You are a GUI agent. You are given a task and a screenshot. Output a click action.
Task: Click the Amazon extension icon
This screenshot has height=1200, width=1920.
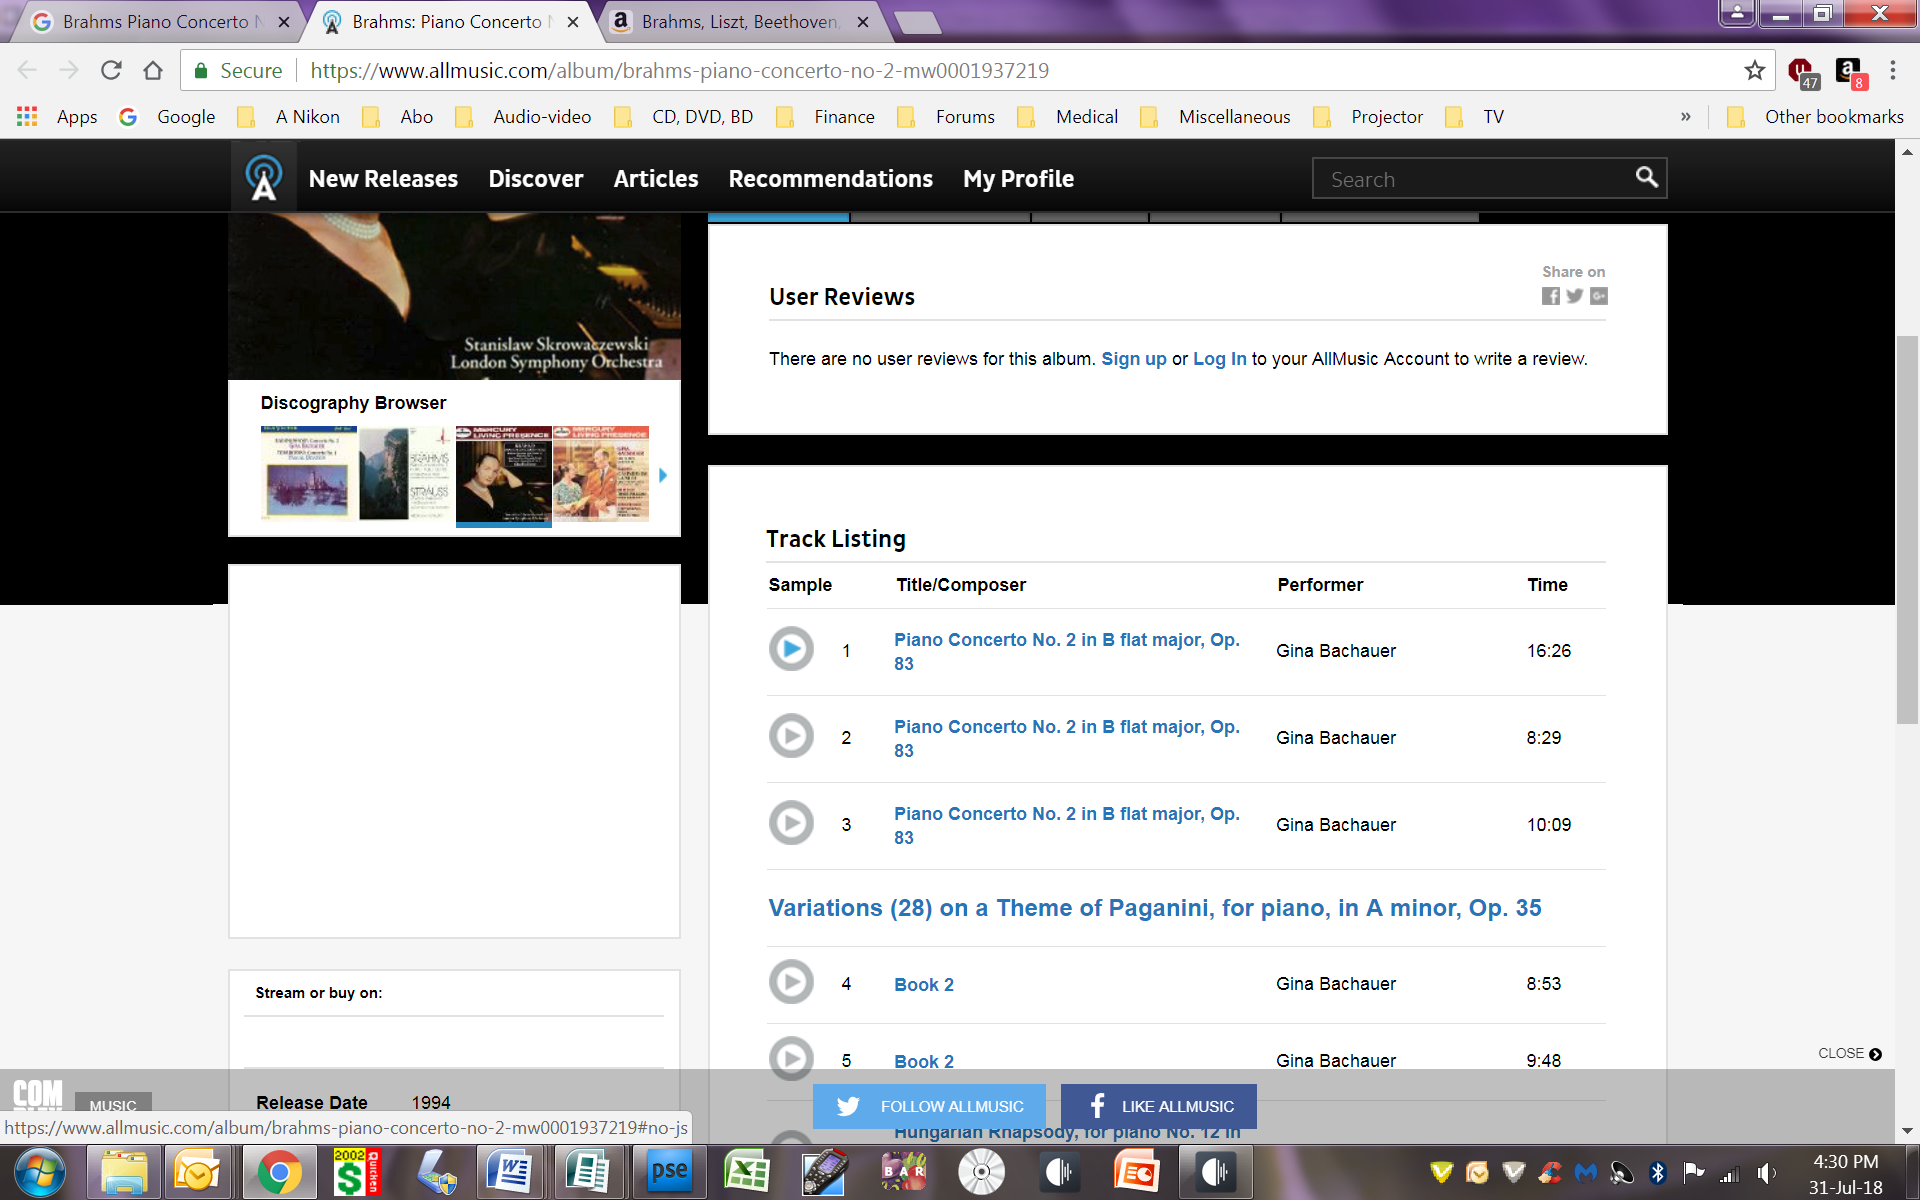pos(1850,72)
